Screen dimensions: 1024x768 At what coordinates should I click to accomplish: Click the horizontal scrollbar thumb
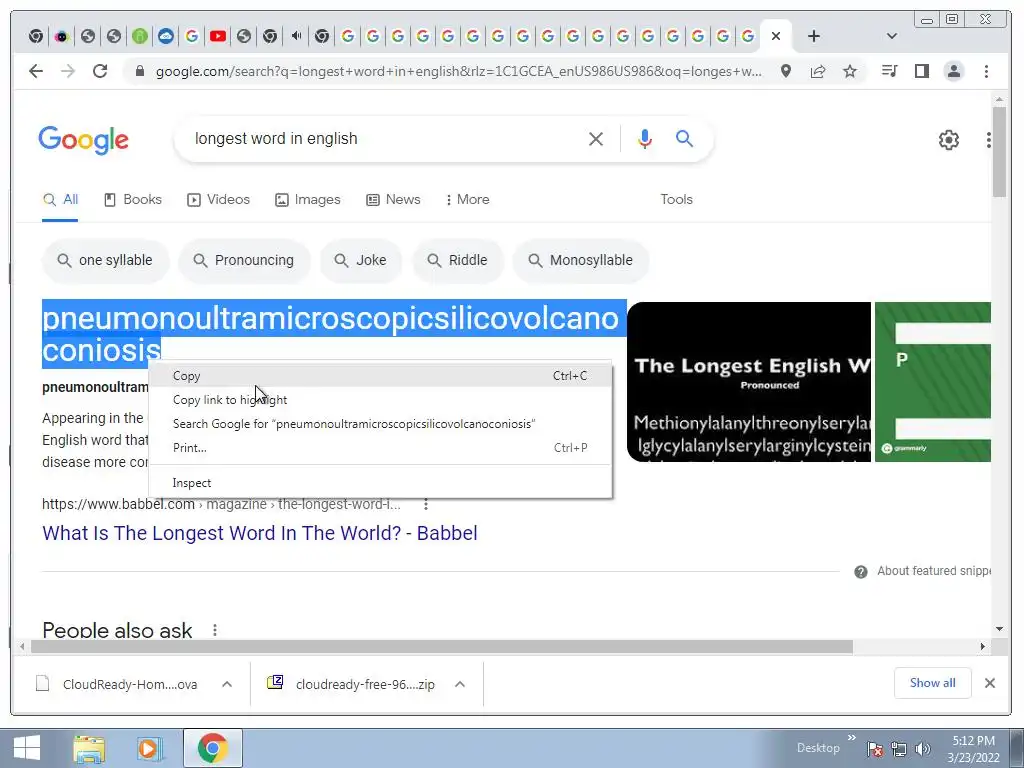tap(441, 647)
